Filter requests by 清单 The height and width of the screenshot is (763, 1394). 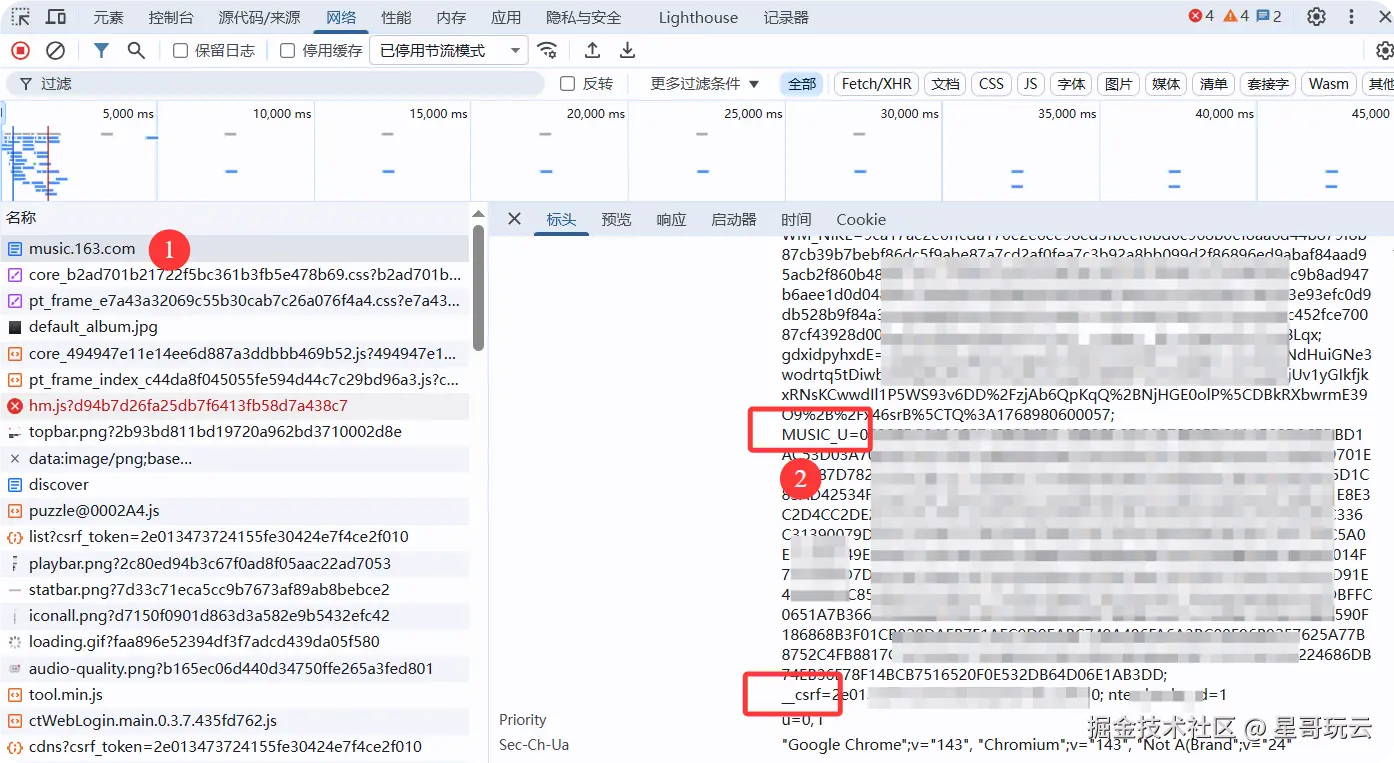pos(1213,84)
